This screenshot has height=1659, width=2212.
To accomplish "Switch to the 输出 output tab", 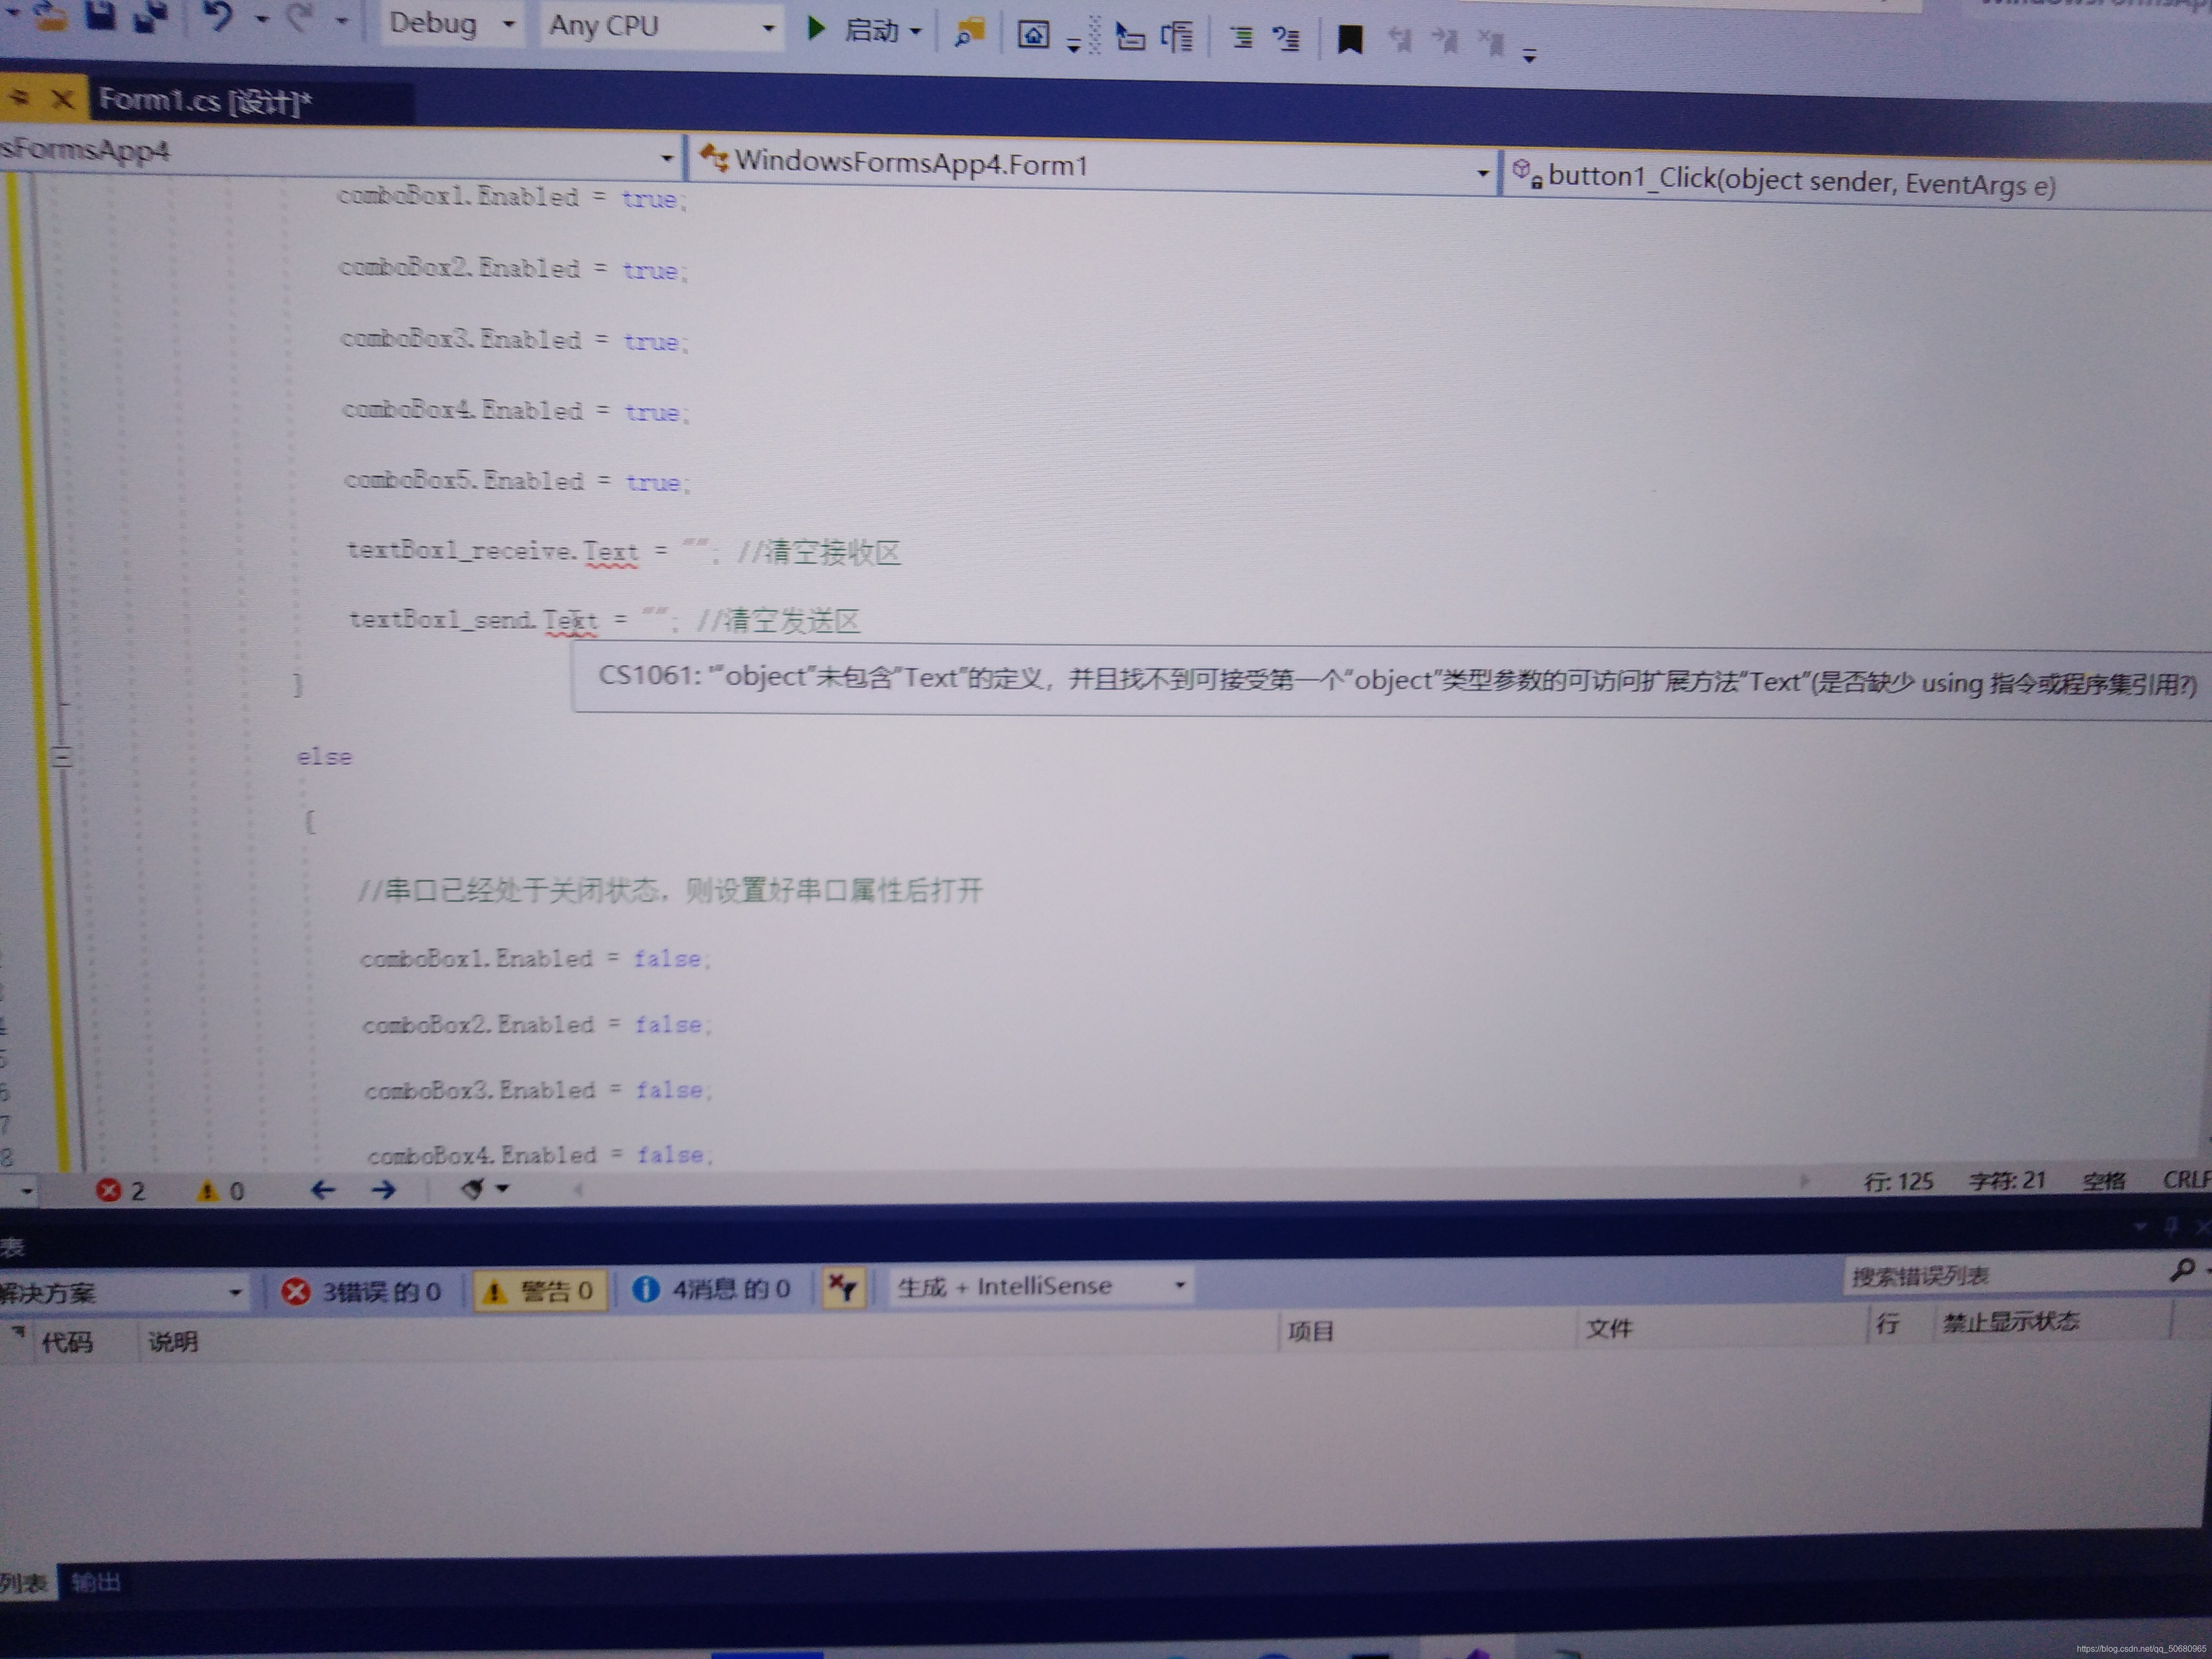I will click(96, 1582).
